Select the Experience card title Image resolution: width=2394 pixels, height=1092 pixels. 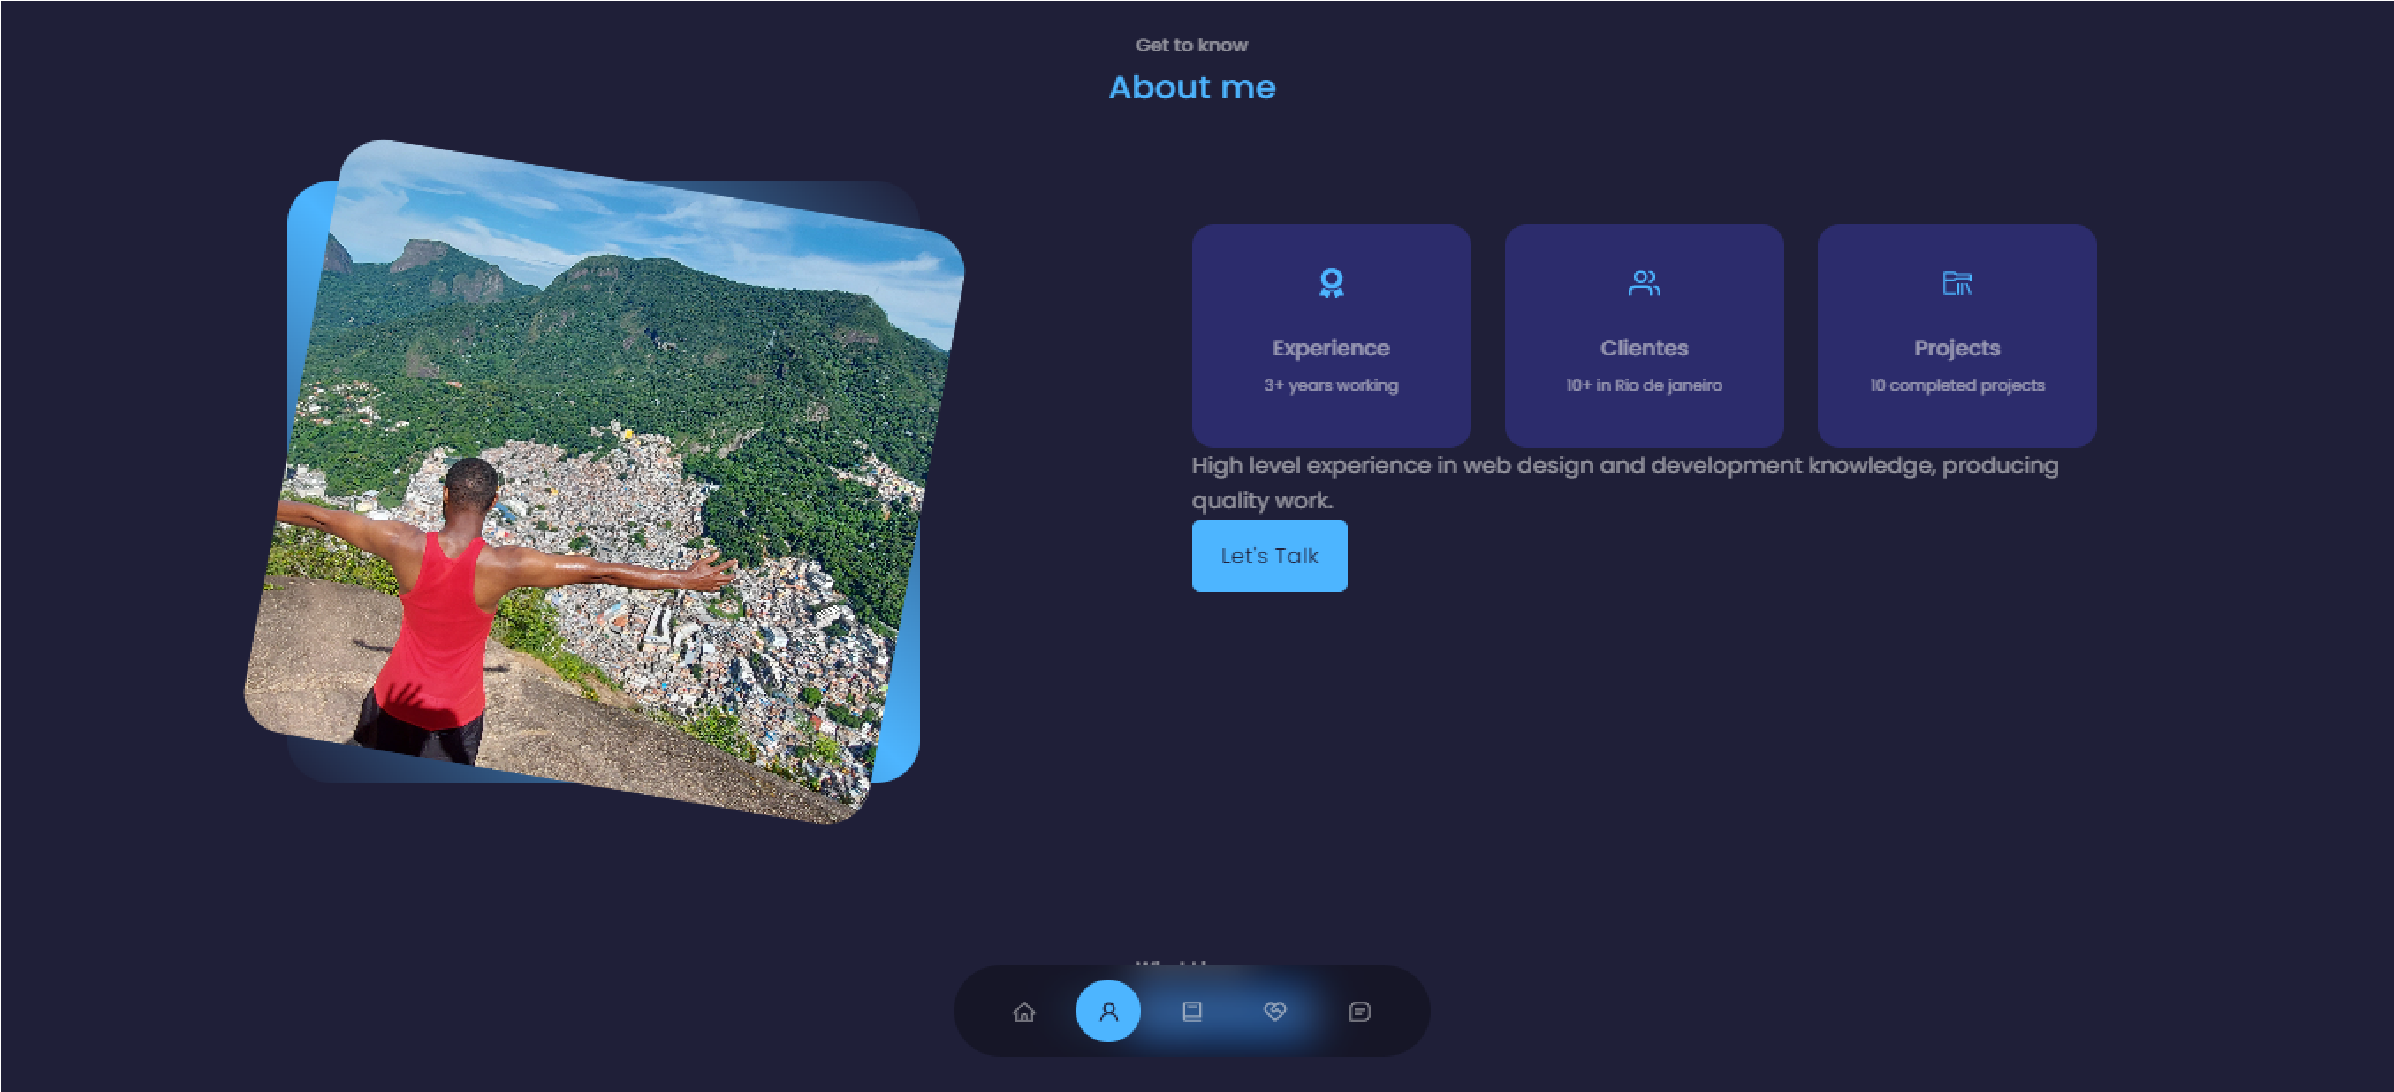1331,348
